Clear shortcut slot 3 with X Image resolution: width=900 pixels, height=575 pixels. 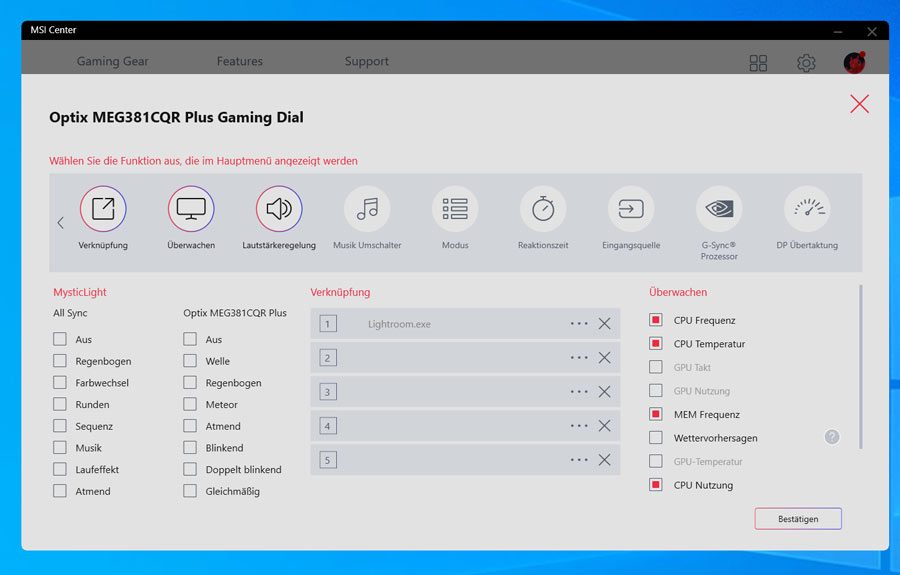[604, 392]
